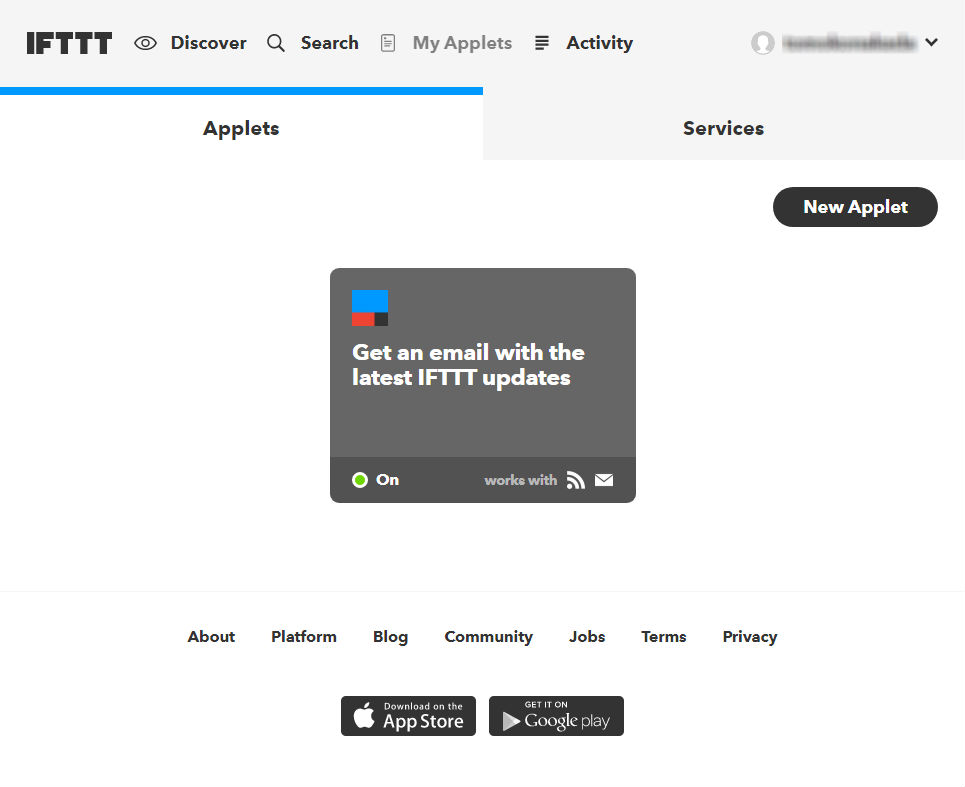Click the RSS feed icon on the applet card
The height and width of the screenshot is (787, 965).
click(x=576, y=480)
